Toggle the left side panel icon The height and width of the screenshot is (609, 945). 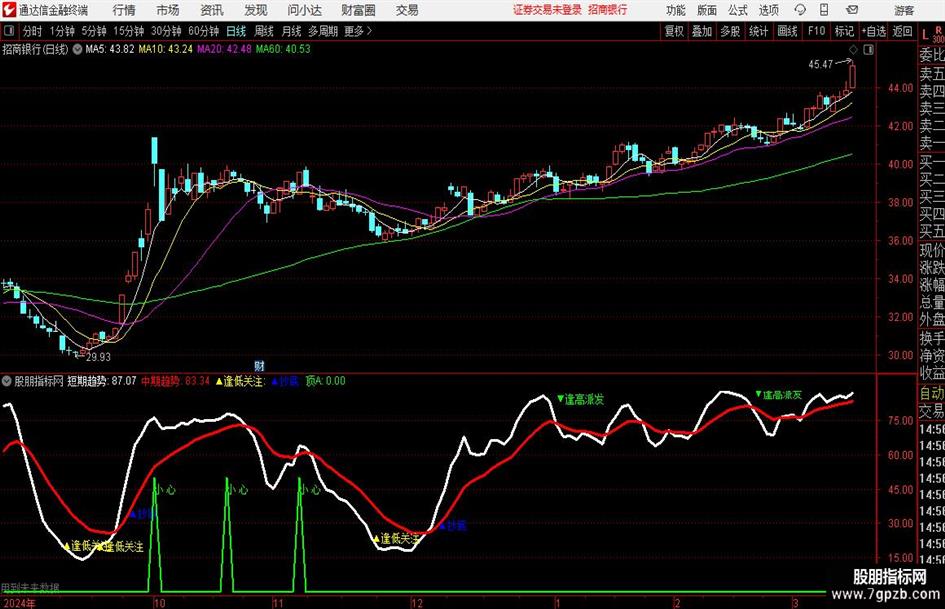click(x=8, y=31)
